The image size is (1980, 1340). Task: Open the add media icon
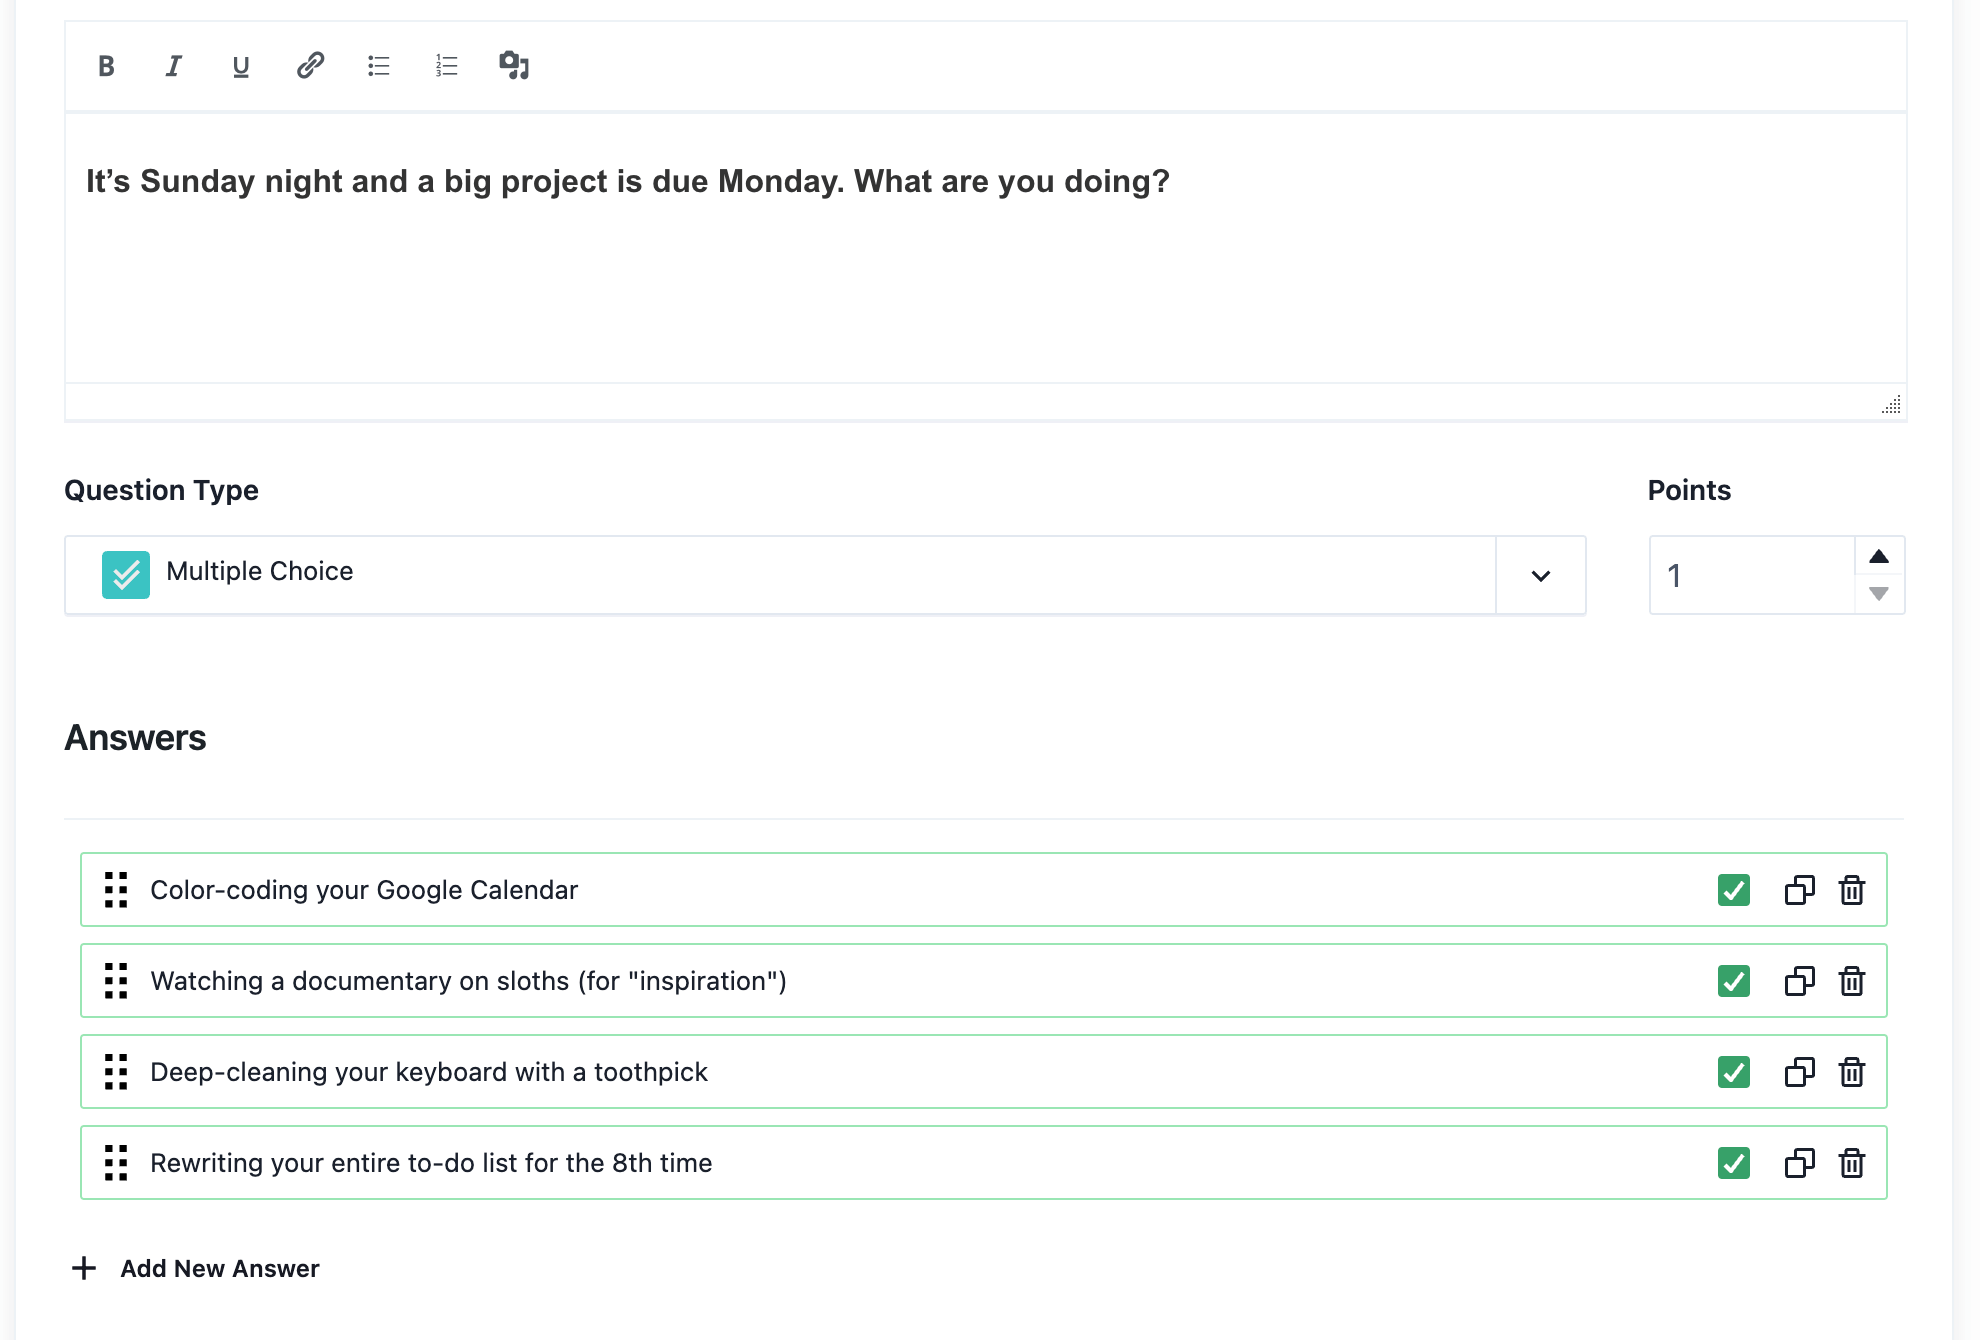(513, 66)
